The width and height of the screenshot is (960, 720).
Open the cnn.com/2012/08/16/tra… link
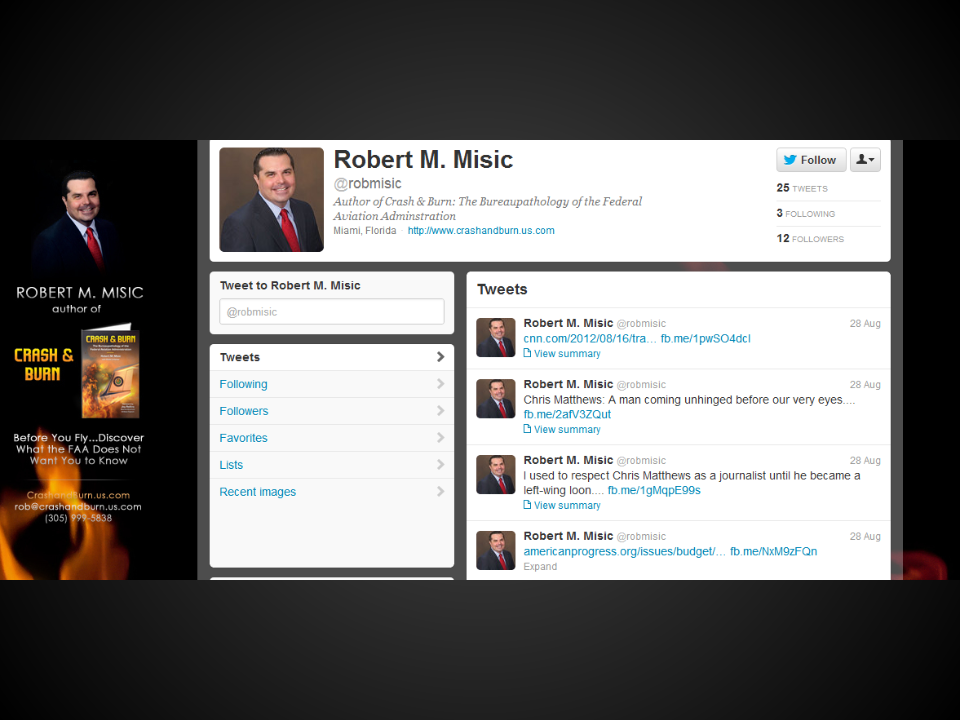coord(590,339)
